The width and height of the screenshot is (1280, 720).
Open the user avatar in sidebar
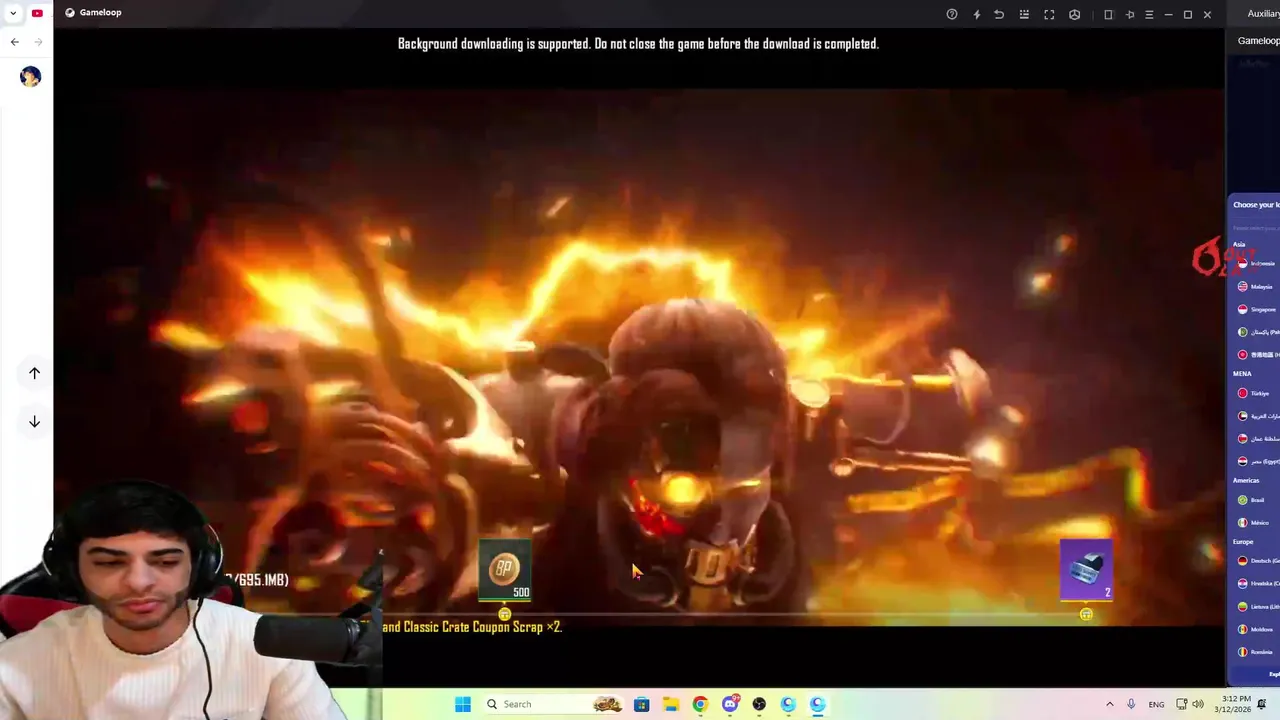tap(30, 77)
